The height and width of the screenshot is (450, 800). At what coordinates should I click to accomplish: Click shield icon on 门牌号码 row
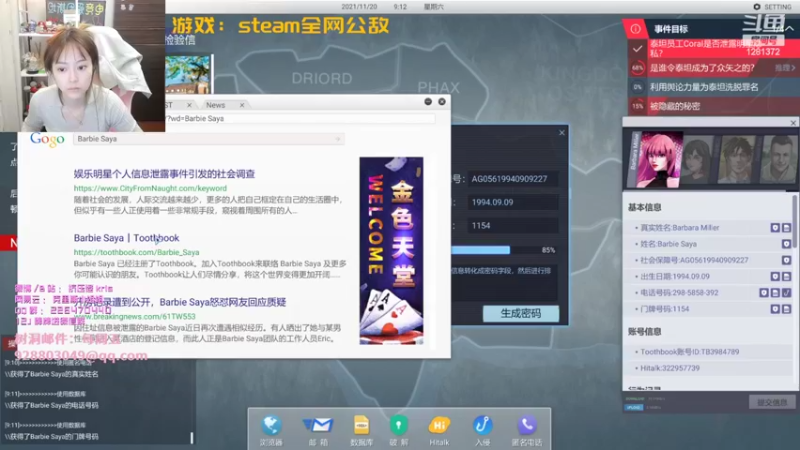[x=775, y=309]
